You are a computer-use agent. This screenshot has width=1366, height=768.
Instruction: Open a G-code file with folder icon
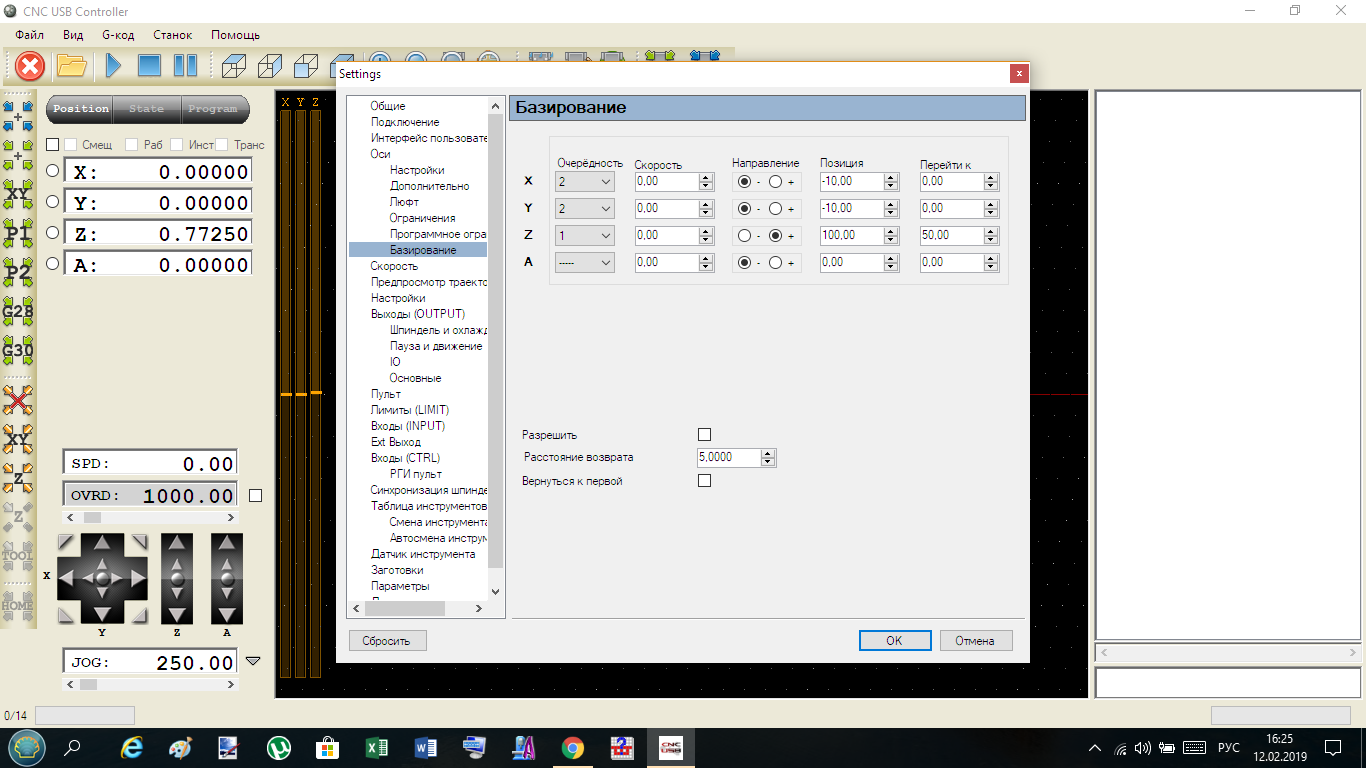click(x=72, y=66)
